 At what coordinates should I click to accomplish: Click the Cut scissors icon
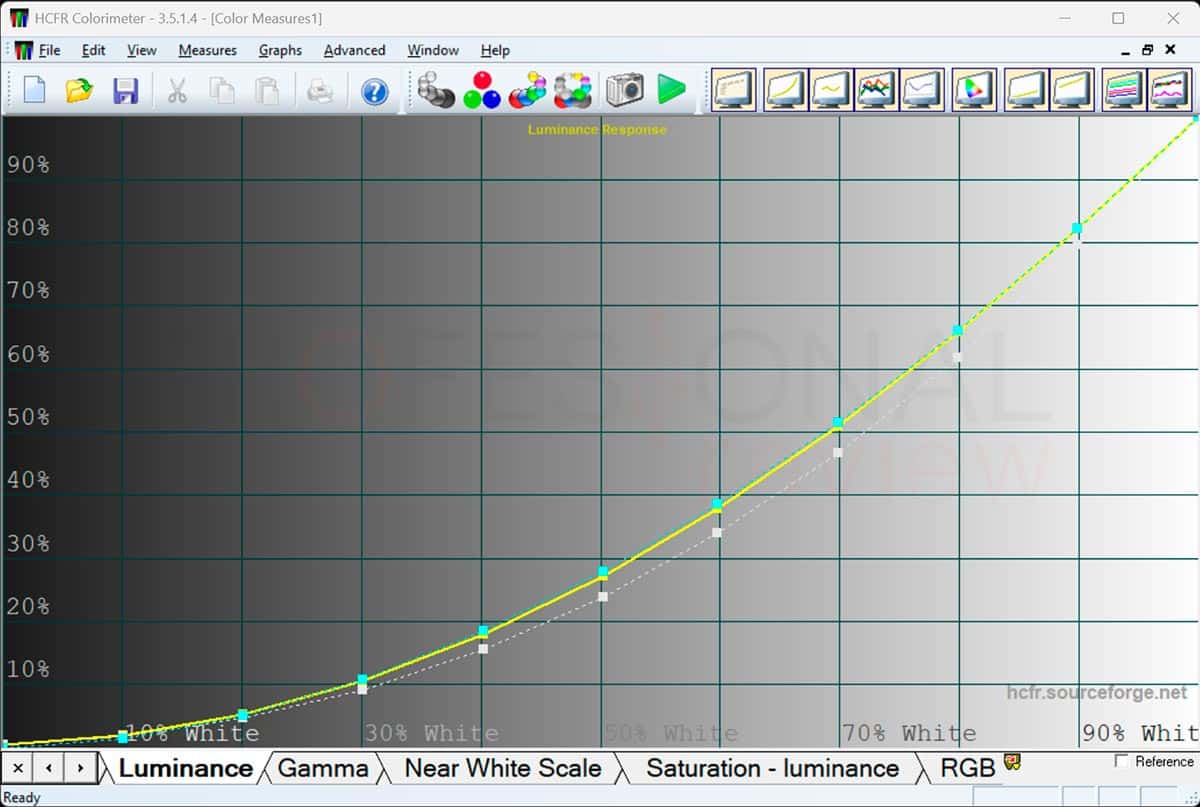point(177,91)
